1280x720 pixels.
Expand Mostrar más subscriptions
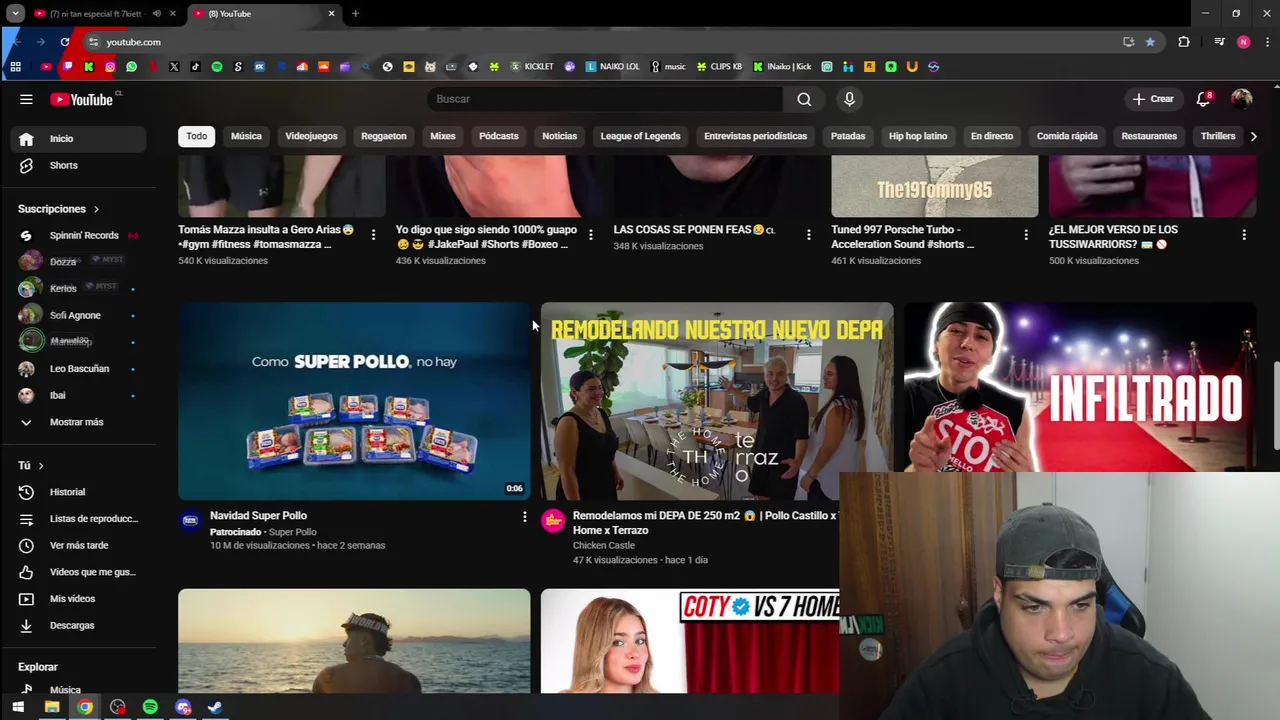77,422
